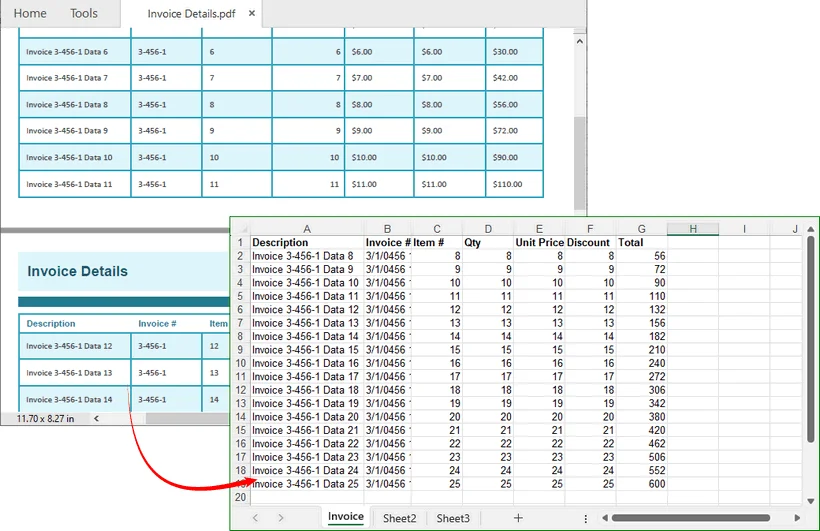Select the Invoice sheet tab
The height and width of the screenshot is (531, 820).
[x=346, y=516]
